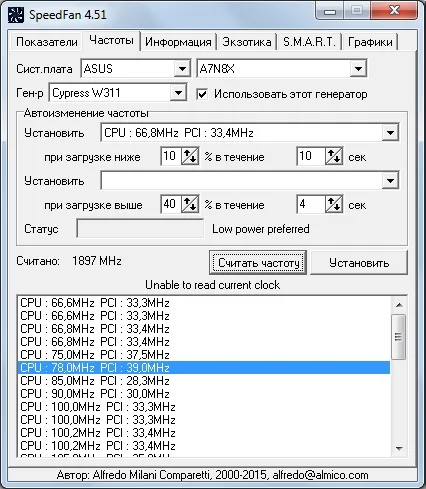Click spinner arrows for low load seconds
The height and width of the screenshot is (489, 426).
[x=334, y=156]
